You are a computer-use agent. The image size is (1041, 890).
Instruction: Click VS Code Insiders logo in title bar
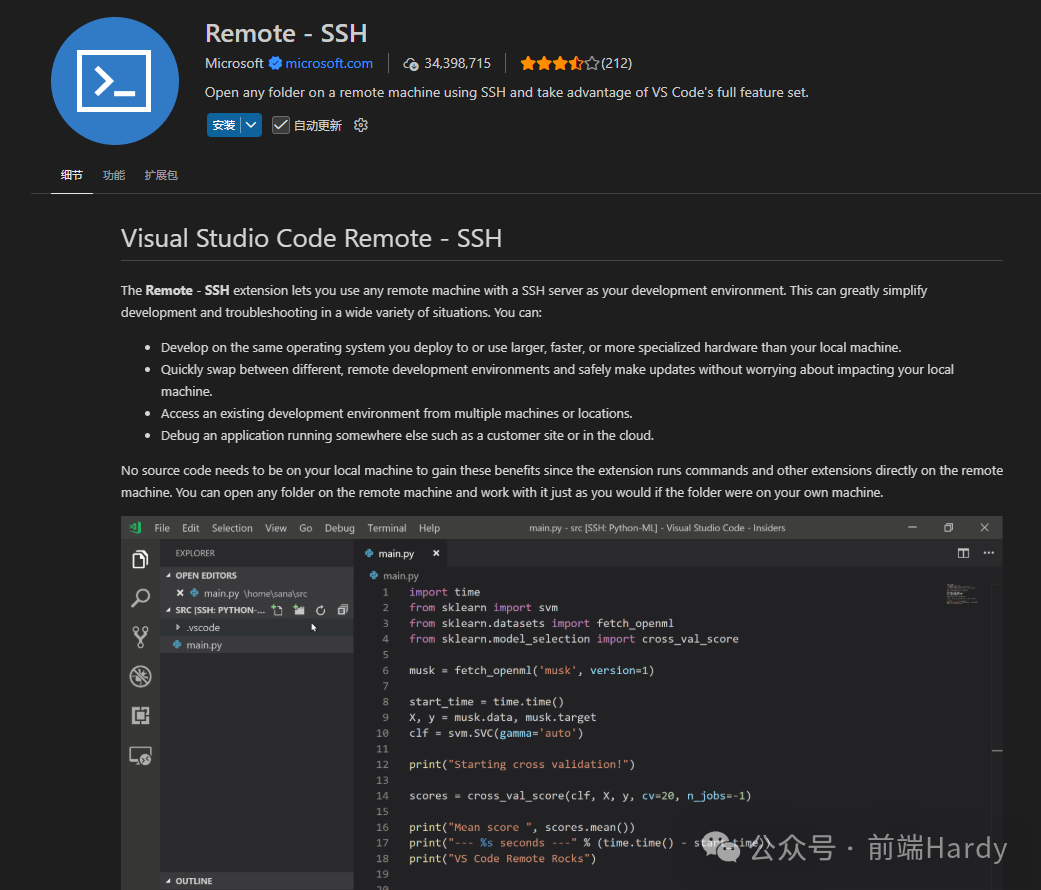pyautogui.click(x=136, y=528)
